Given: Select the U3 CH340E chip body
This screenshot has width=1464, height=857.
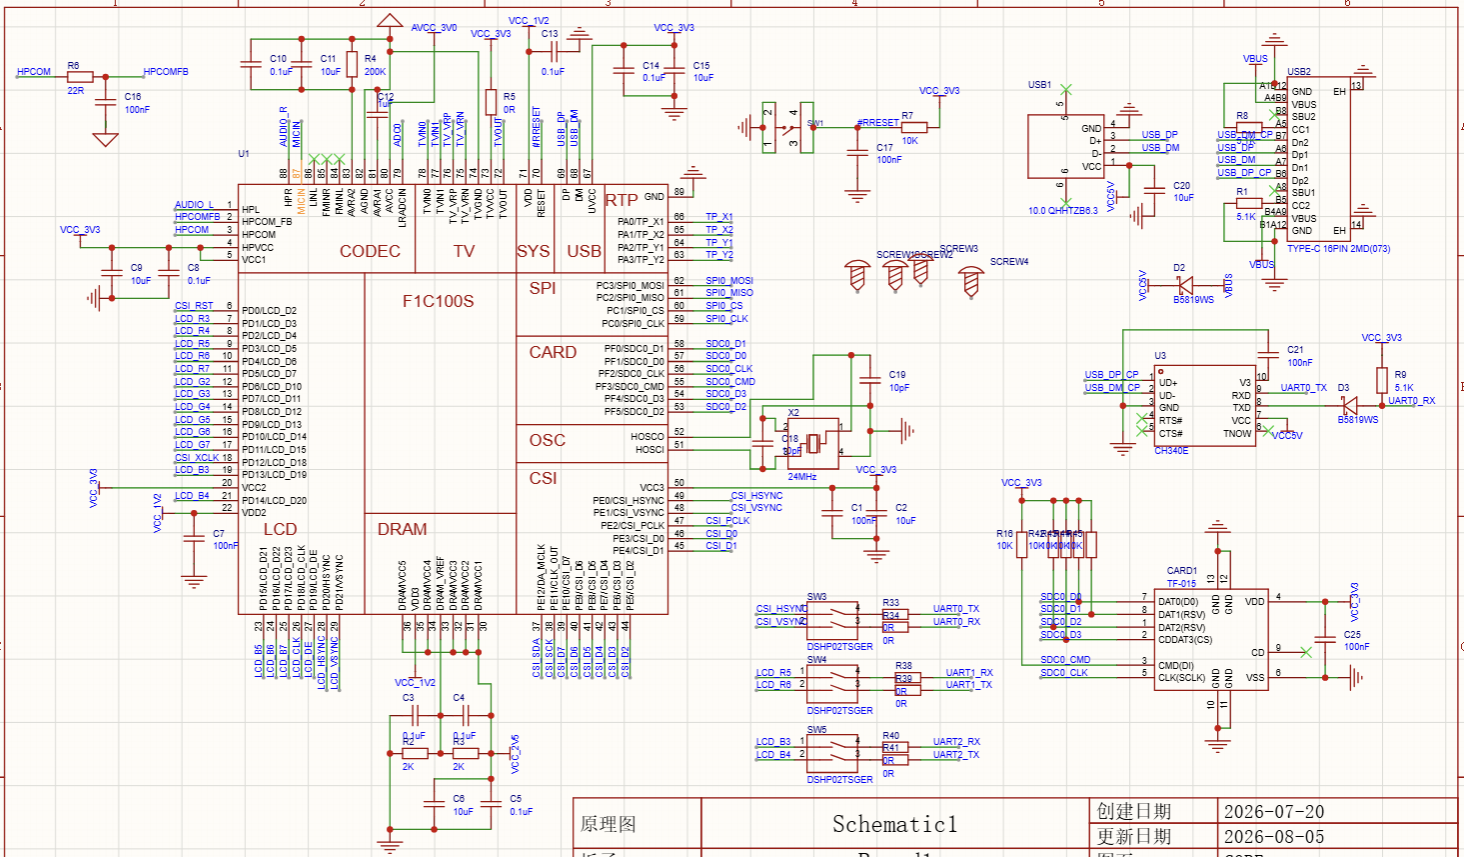Looking at the screenshot, I should [1205, 408].
